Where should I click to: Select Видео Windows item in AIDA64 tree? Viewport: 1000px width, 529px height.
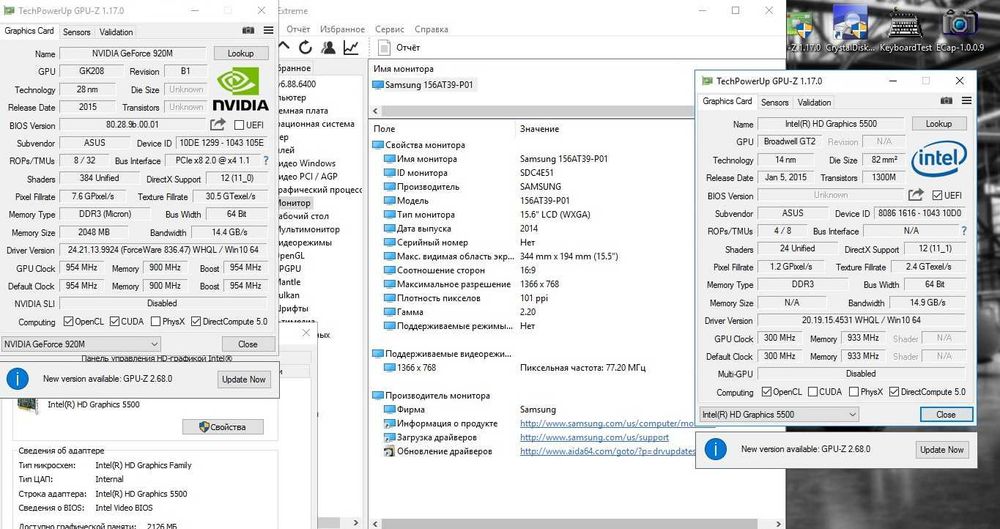[307, 163]
